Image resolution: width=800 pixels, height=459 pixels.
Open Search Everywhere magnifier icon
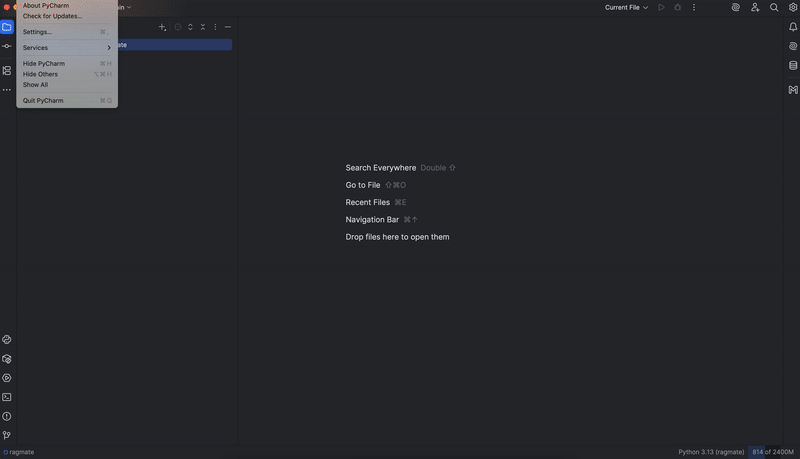pyautogui.click(x=774, y=8)
